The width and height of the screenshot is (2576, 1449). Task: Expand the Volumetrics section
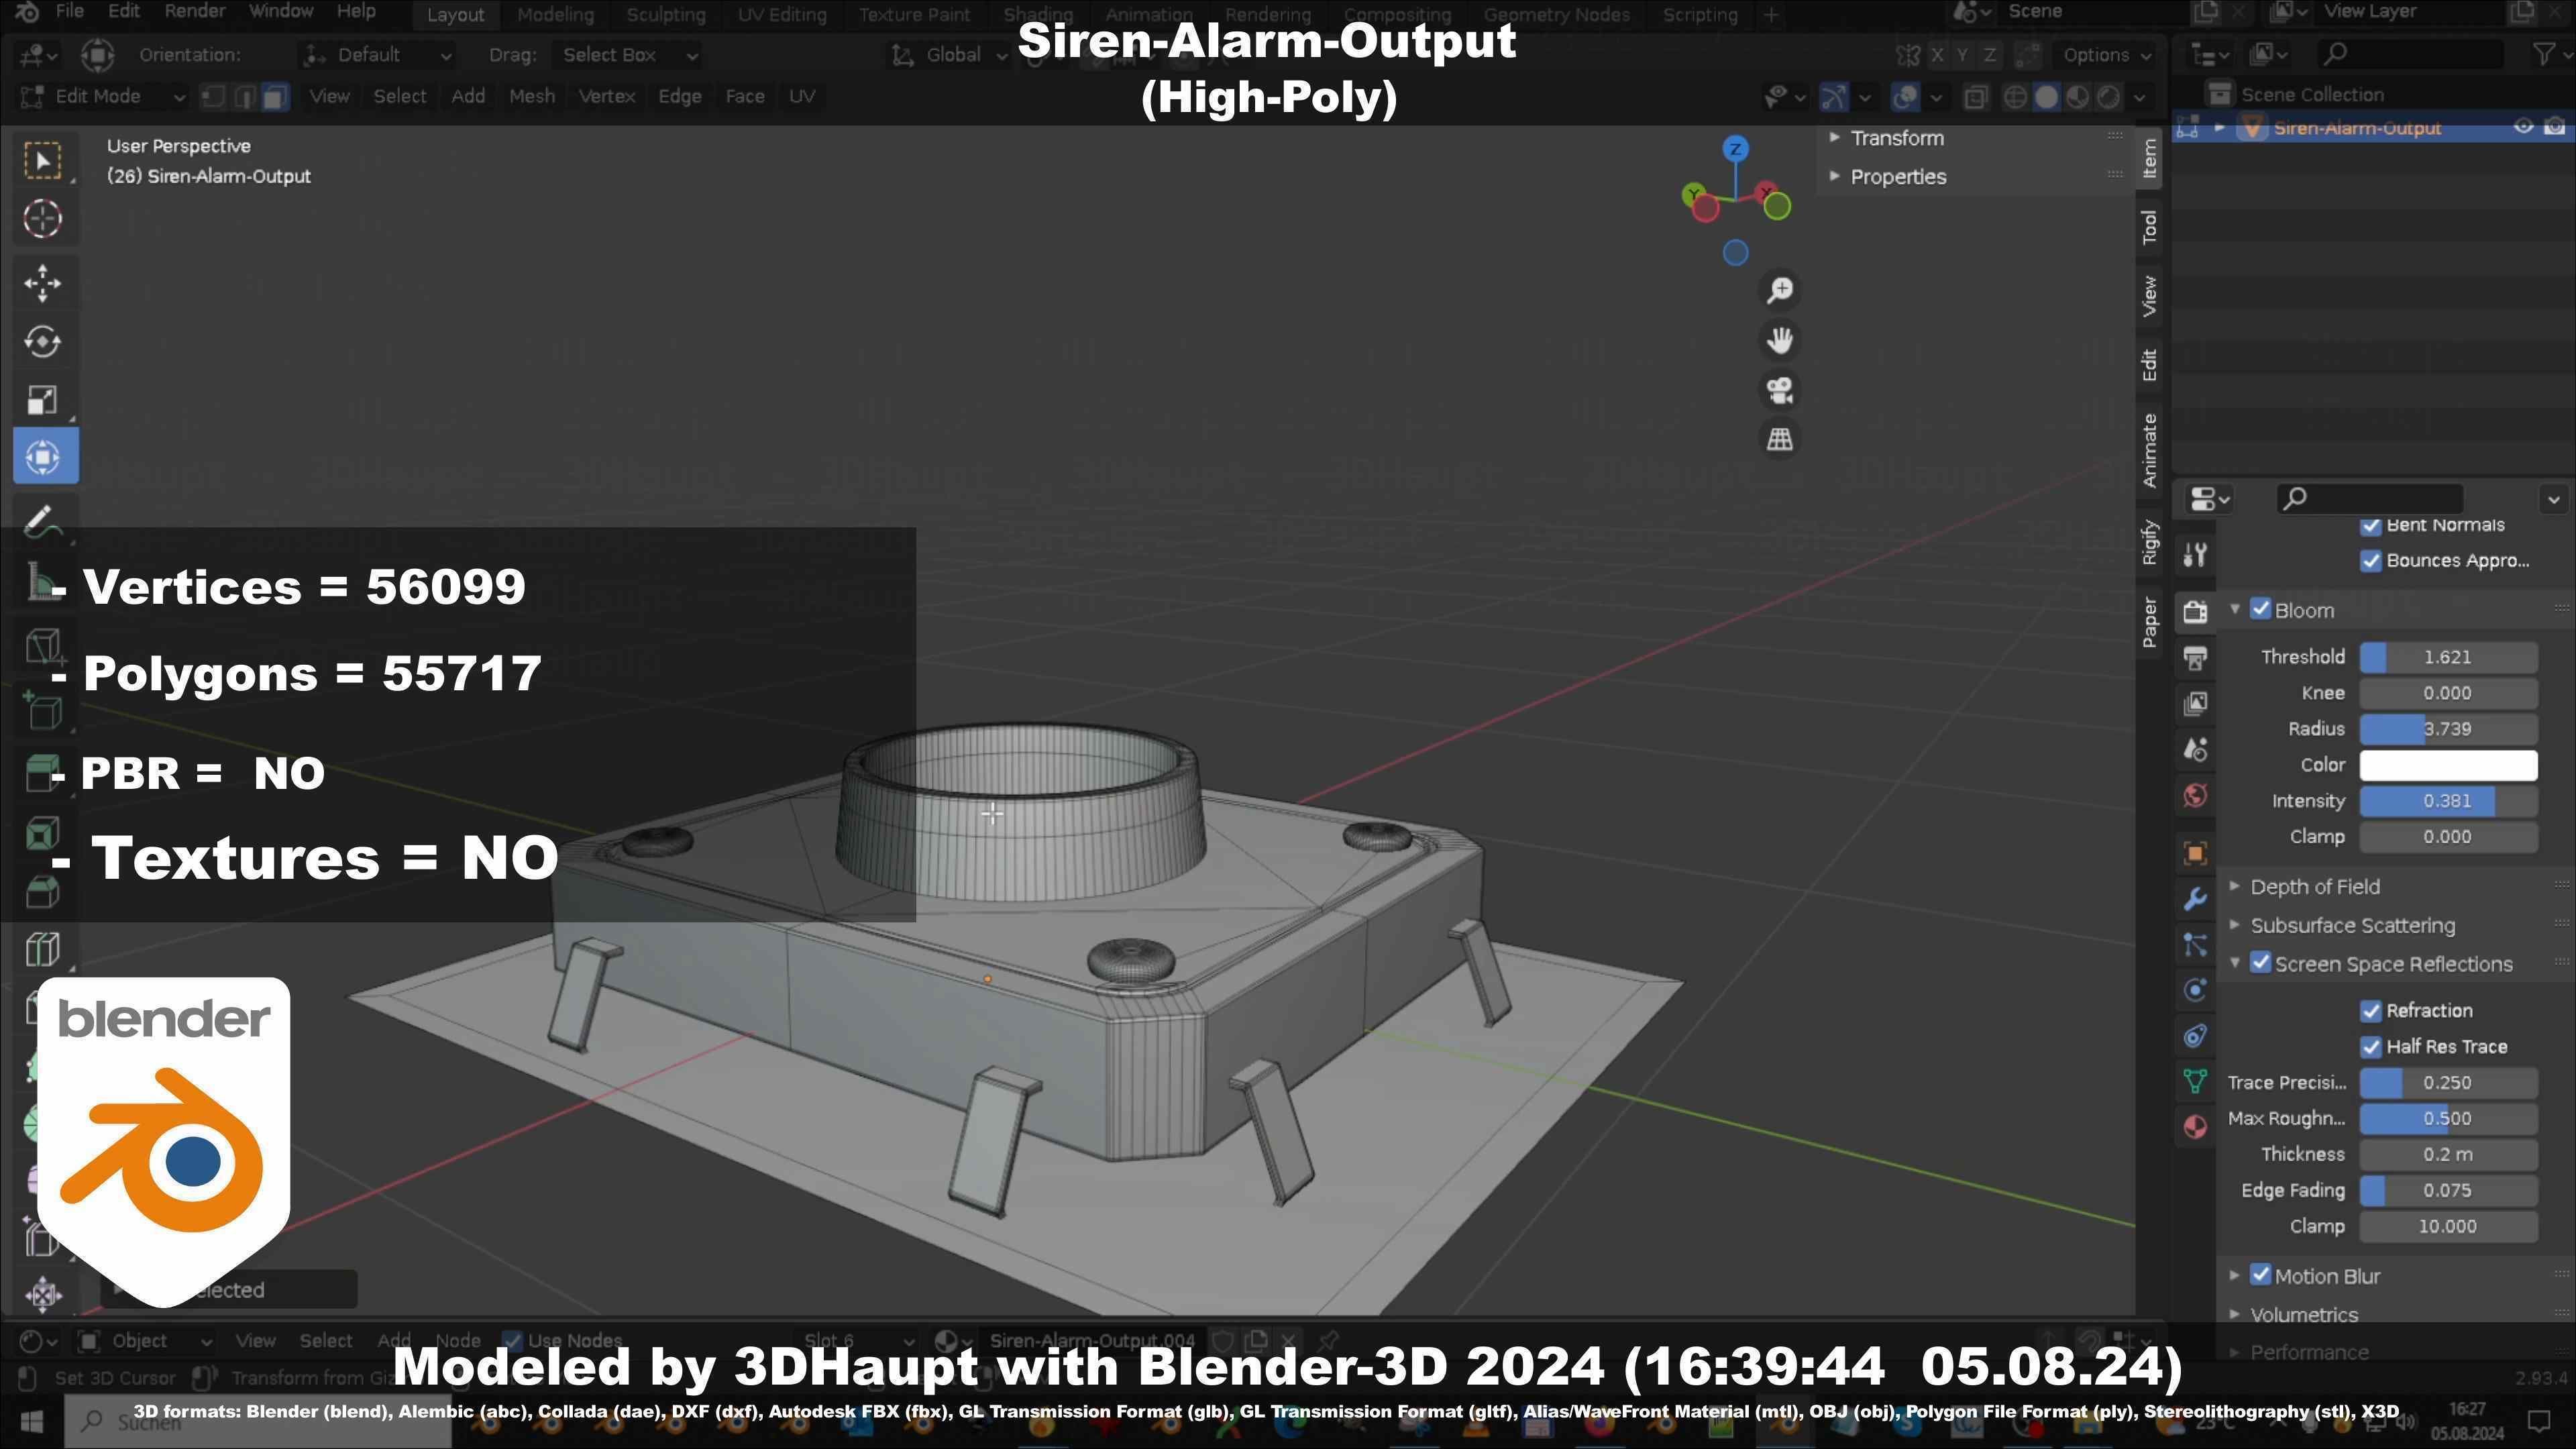2304,1315
